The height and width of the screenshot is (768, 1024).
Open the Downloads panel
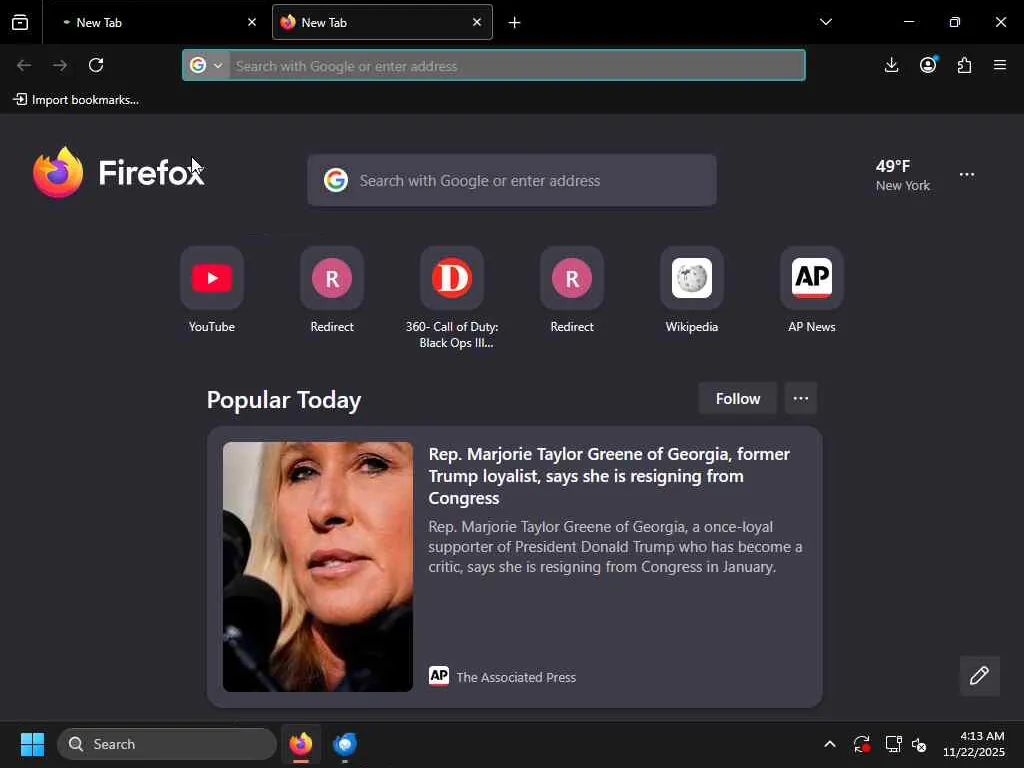[x=891, y=65]
